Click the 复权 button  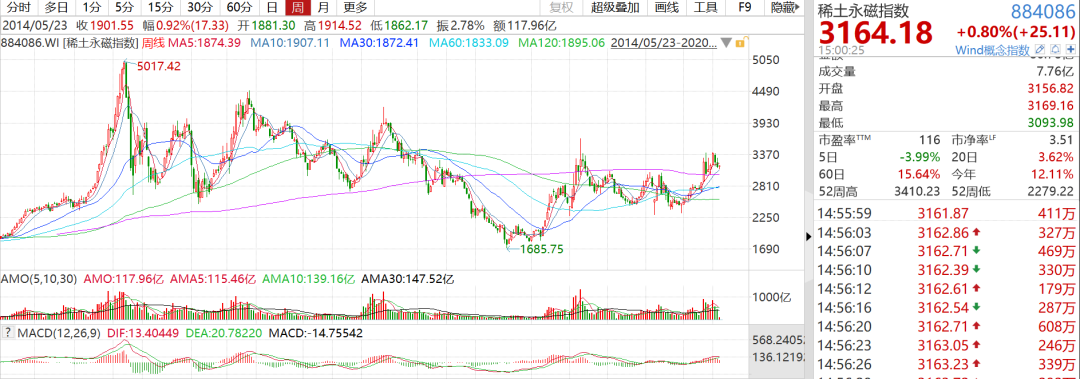pos(561,8)
